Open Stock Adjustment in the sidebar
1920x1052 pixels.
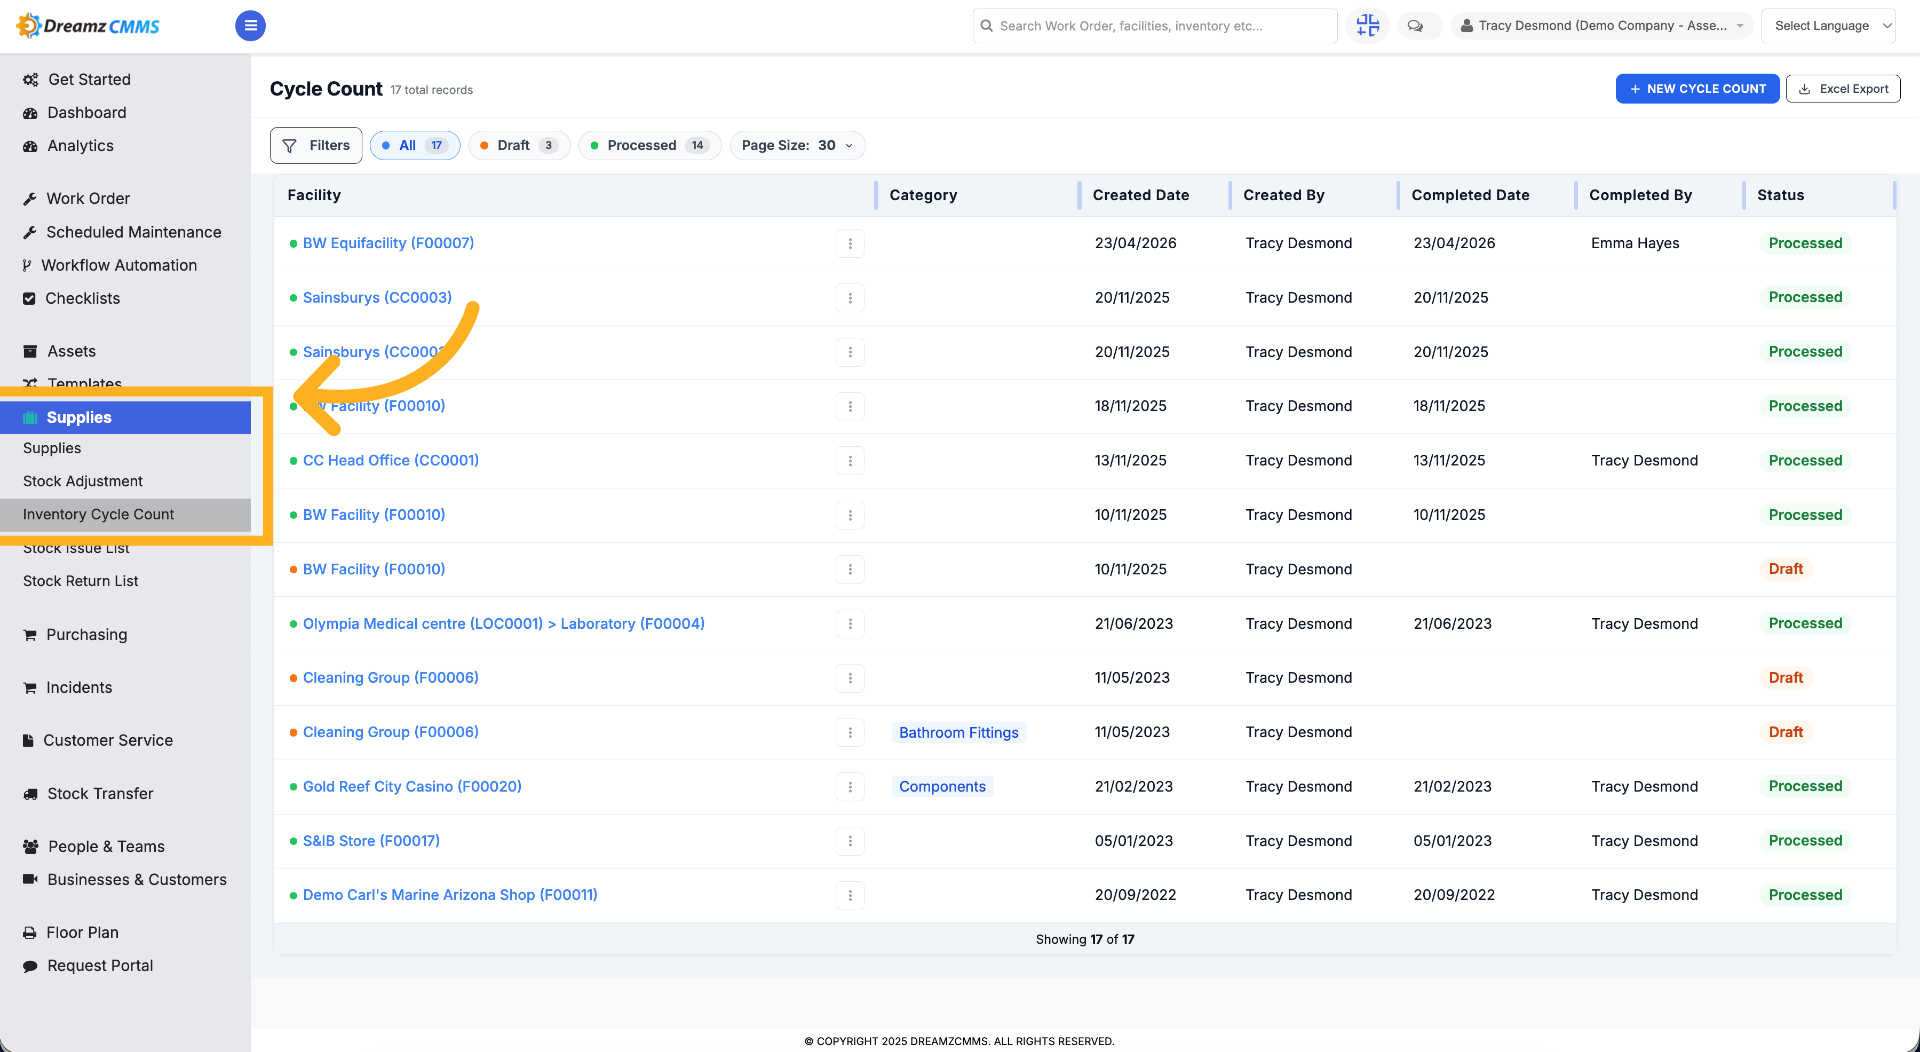point(83,481)
